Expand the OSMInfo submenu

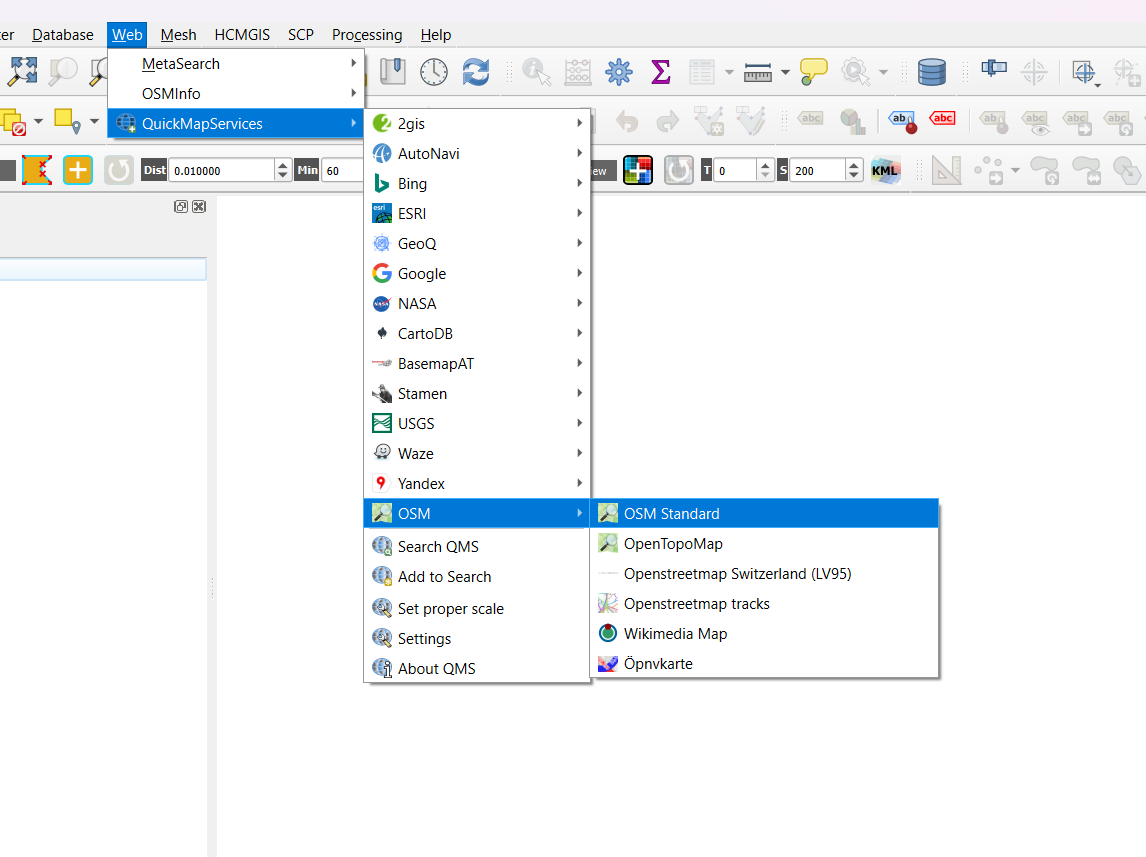pos(235,94)
